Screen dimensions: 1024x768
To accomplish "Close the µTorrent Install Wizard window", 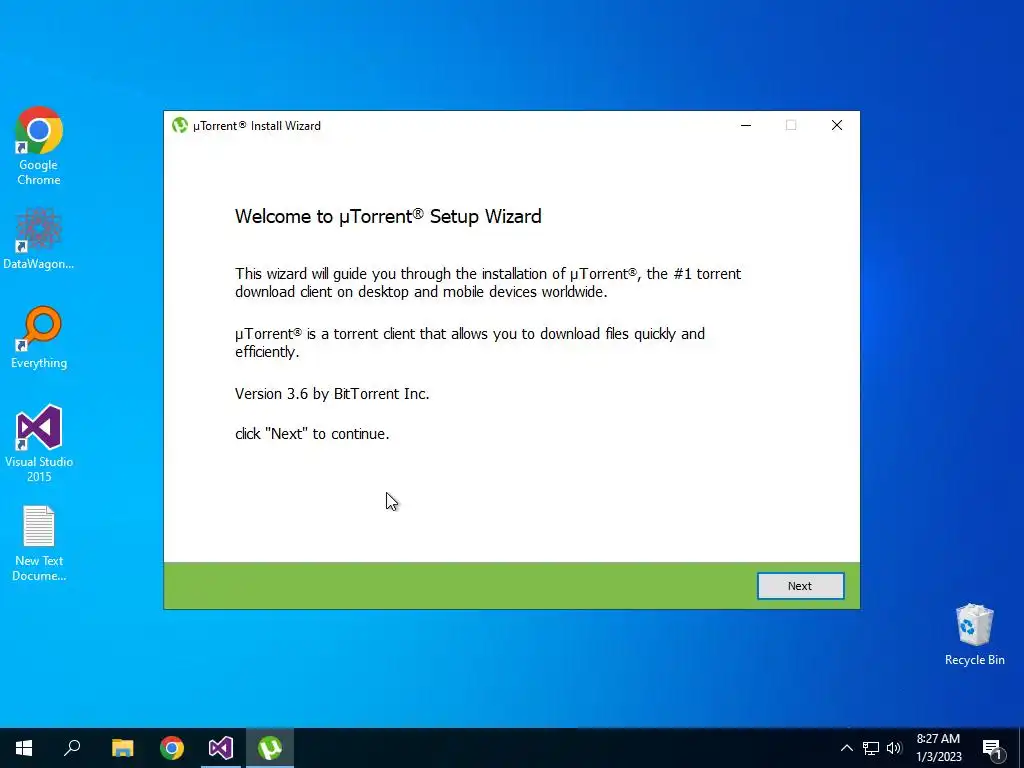I will (837, 125).
